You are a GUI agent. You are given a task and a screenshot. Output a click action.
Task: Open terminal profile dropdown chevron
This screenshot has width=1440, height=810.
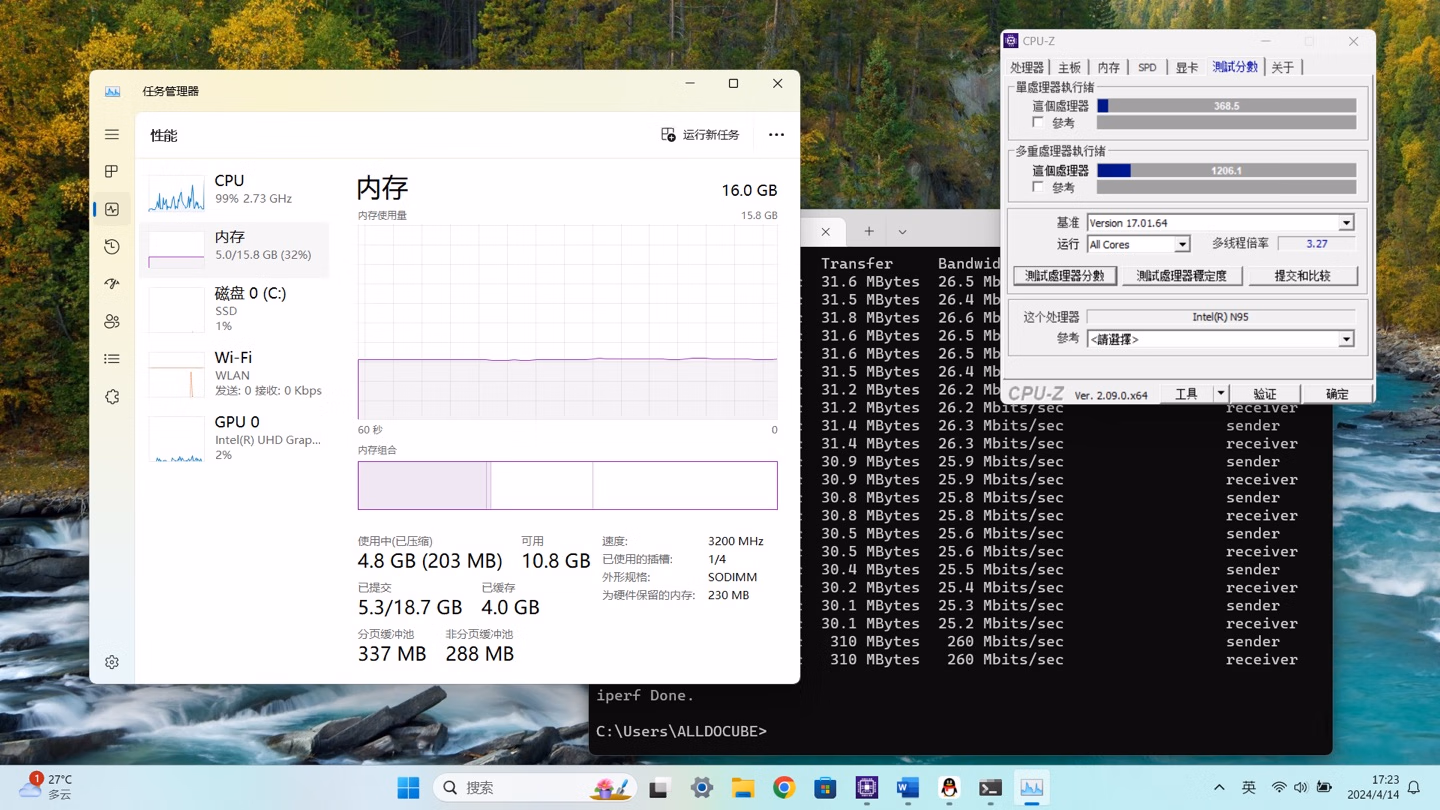pos(902,231)
